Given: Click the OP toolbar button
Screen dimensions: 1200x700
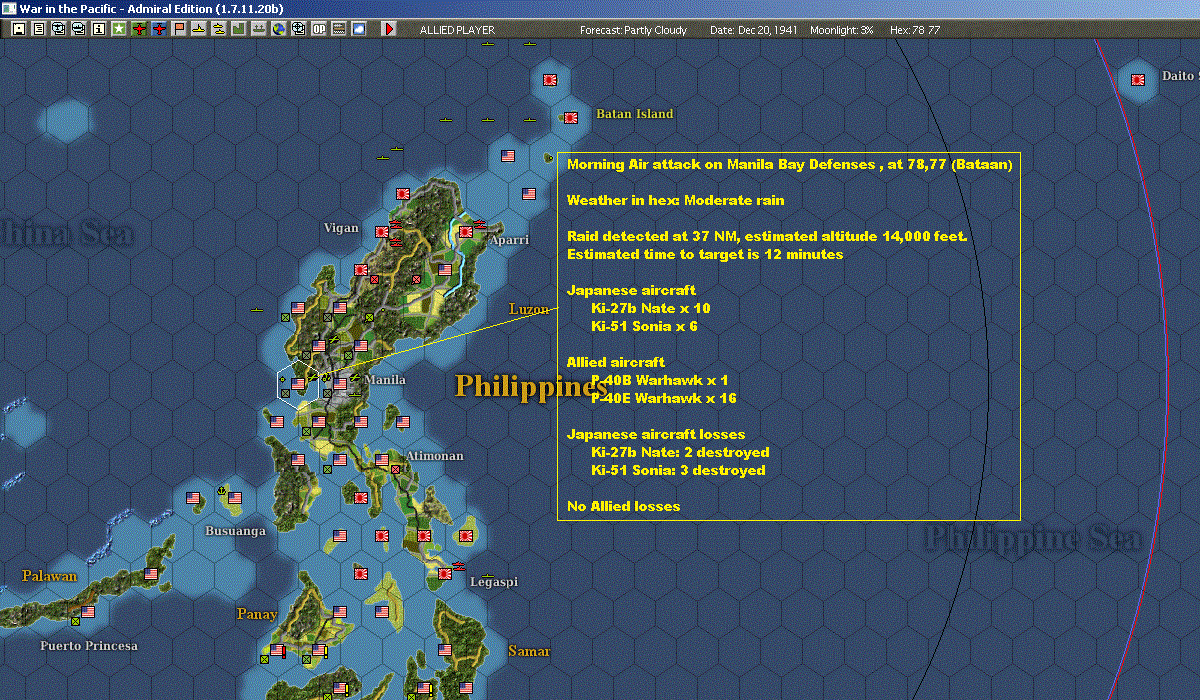Looking at the screenshot, I should 318,29.
